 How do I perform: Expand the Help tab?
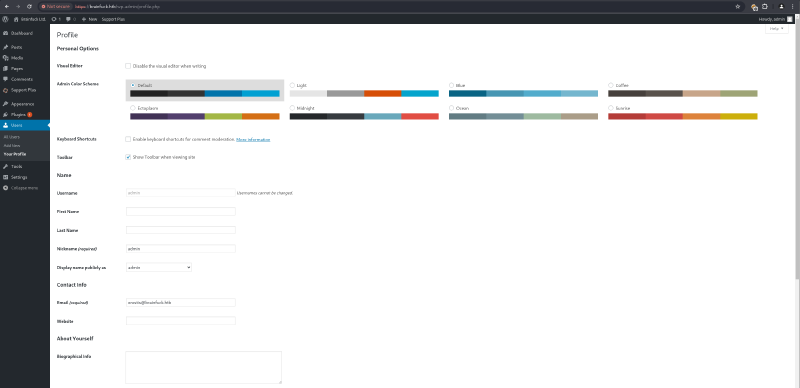pos(777,29)
